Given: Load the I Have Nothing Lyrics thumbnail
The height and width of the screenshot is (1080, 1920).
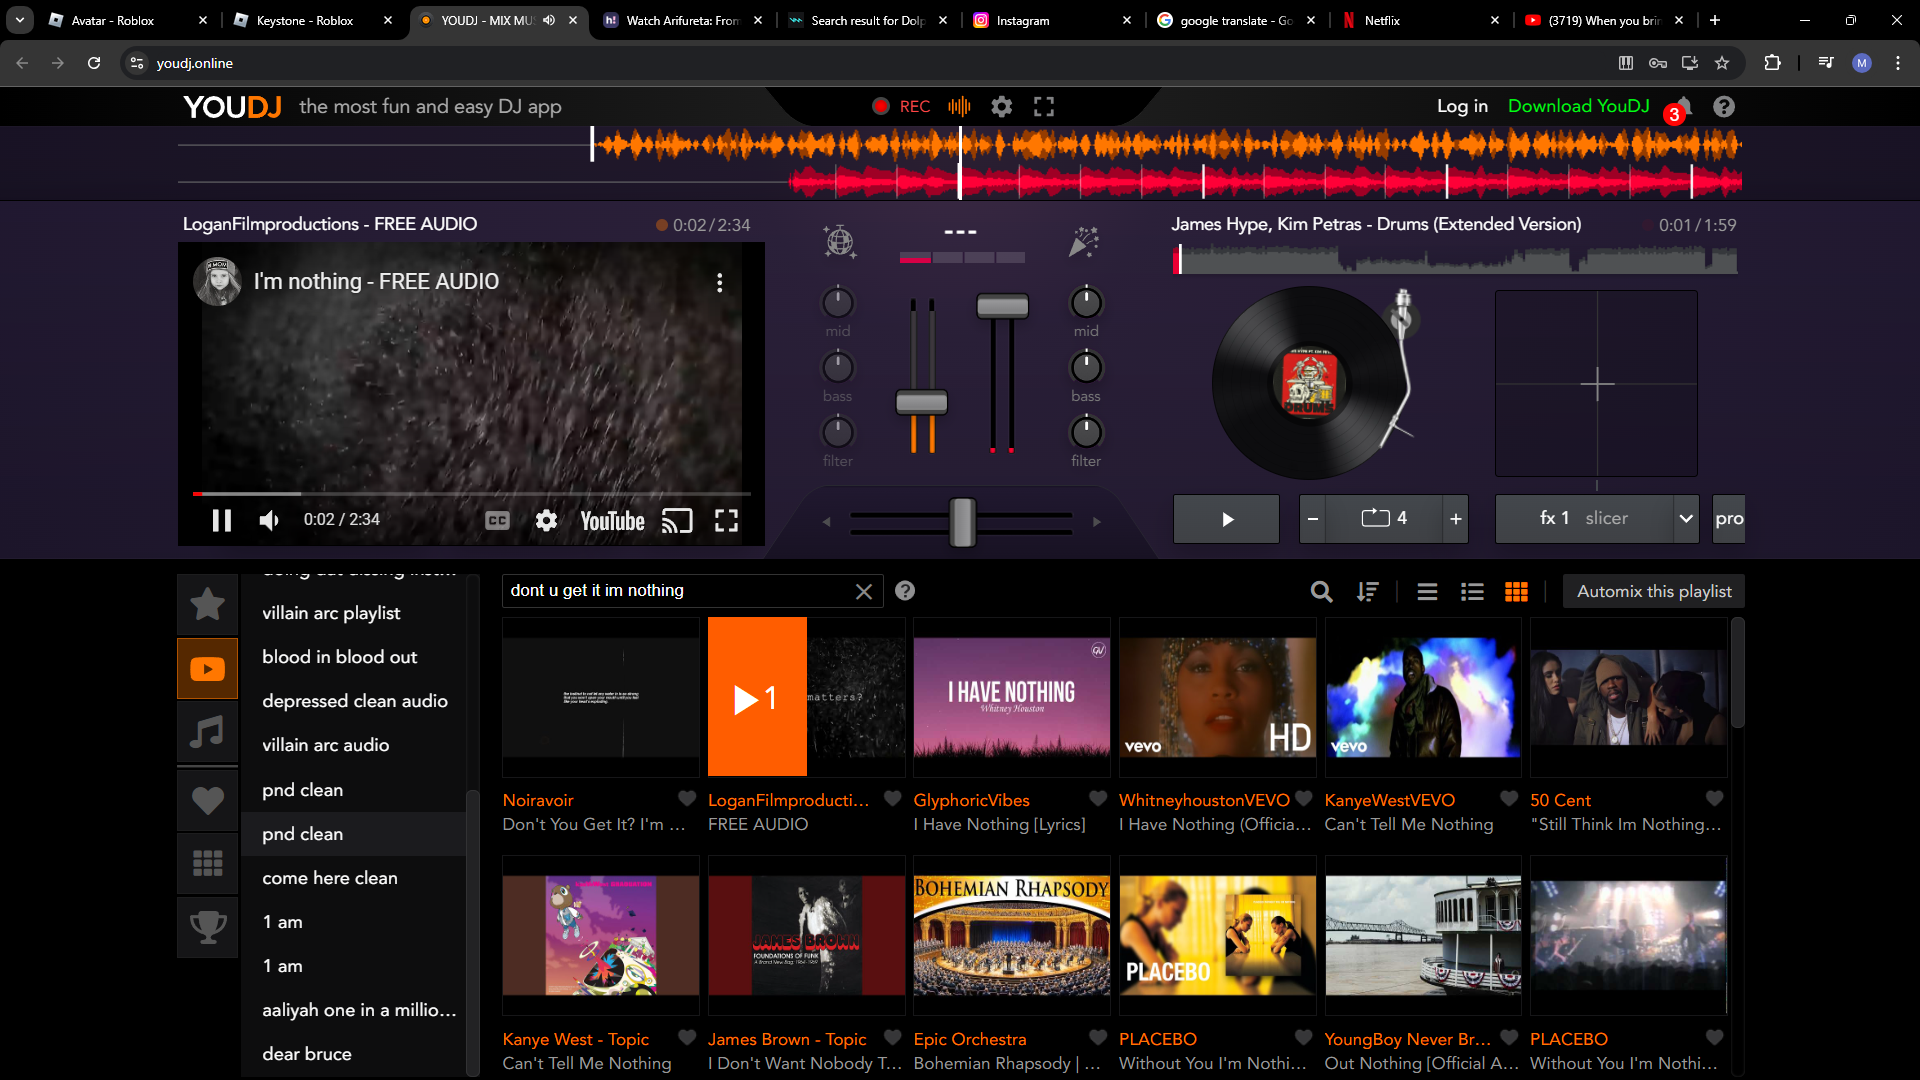Looking at the screenshot, I should [1012, 697].
